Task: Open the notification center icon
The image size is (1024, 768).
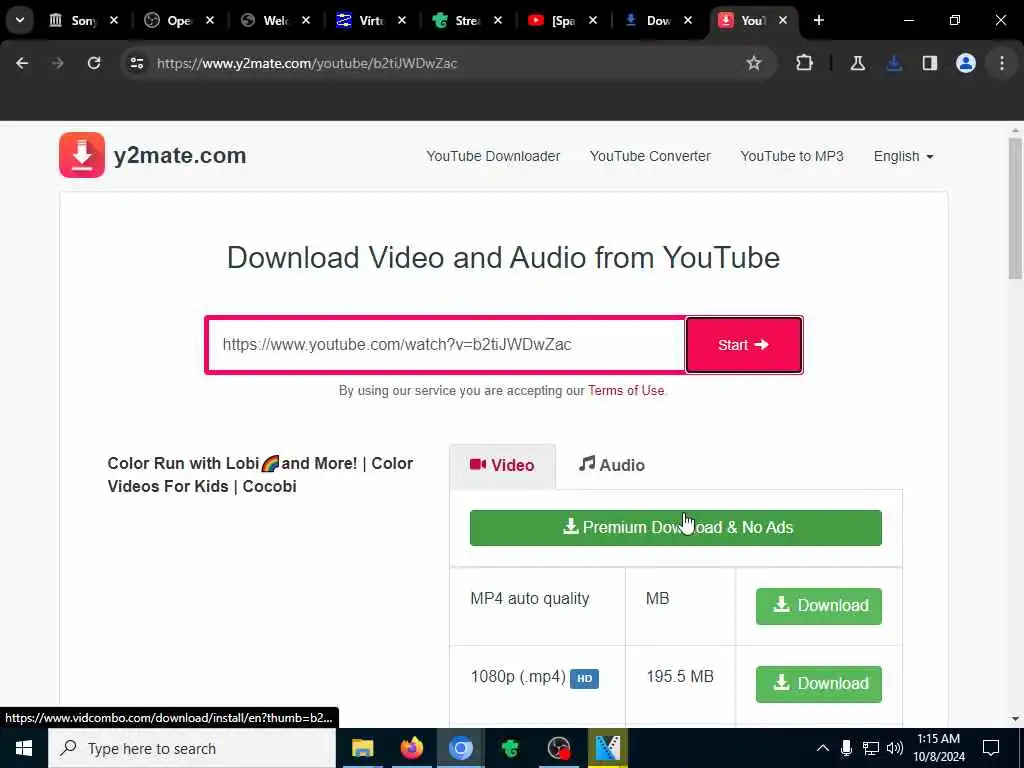Action: pos(991,748)
